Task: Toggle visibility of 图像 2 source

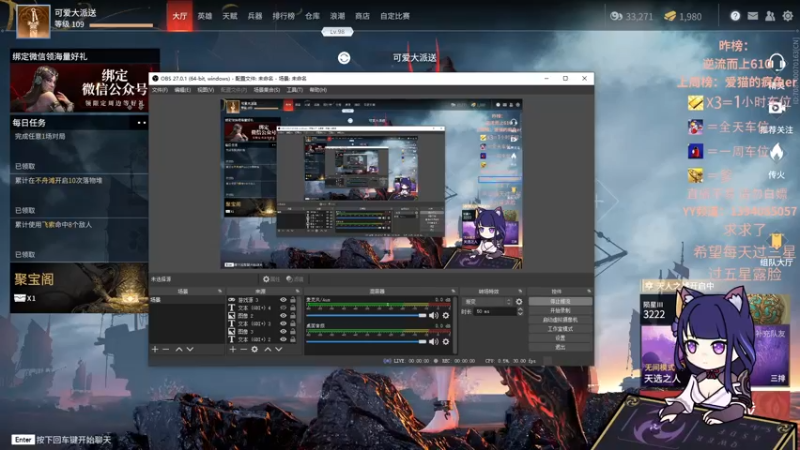Action: (x=283, y=316)
